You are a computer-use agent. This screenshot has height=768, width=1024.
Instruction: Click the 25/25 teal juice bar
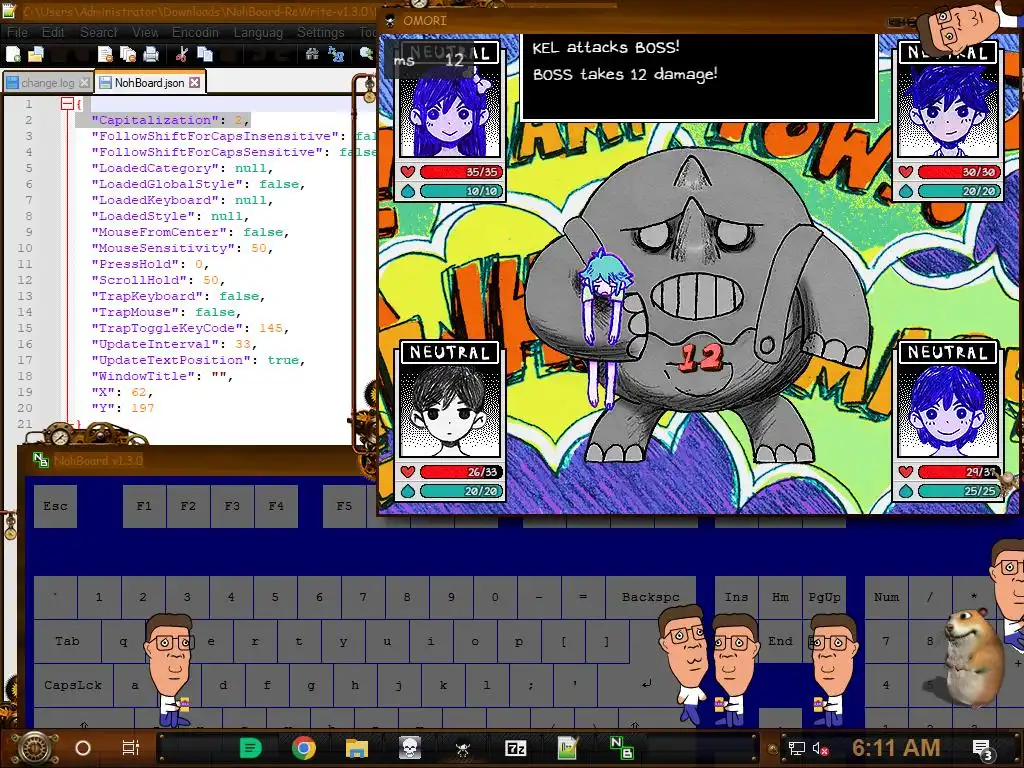click(x=958, y=491)
